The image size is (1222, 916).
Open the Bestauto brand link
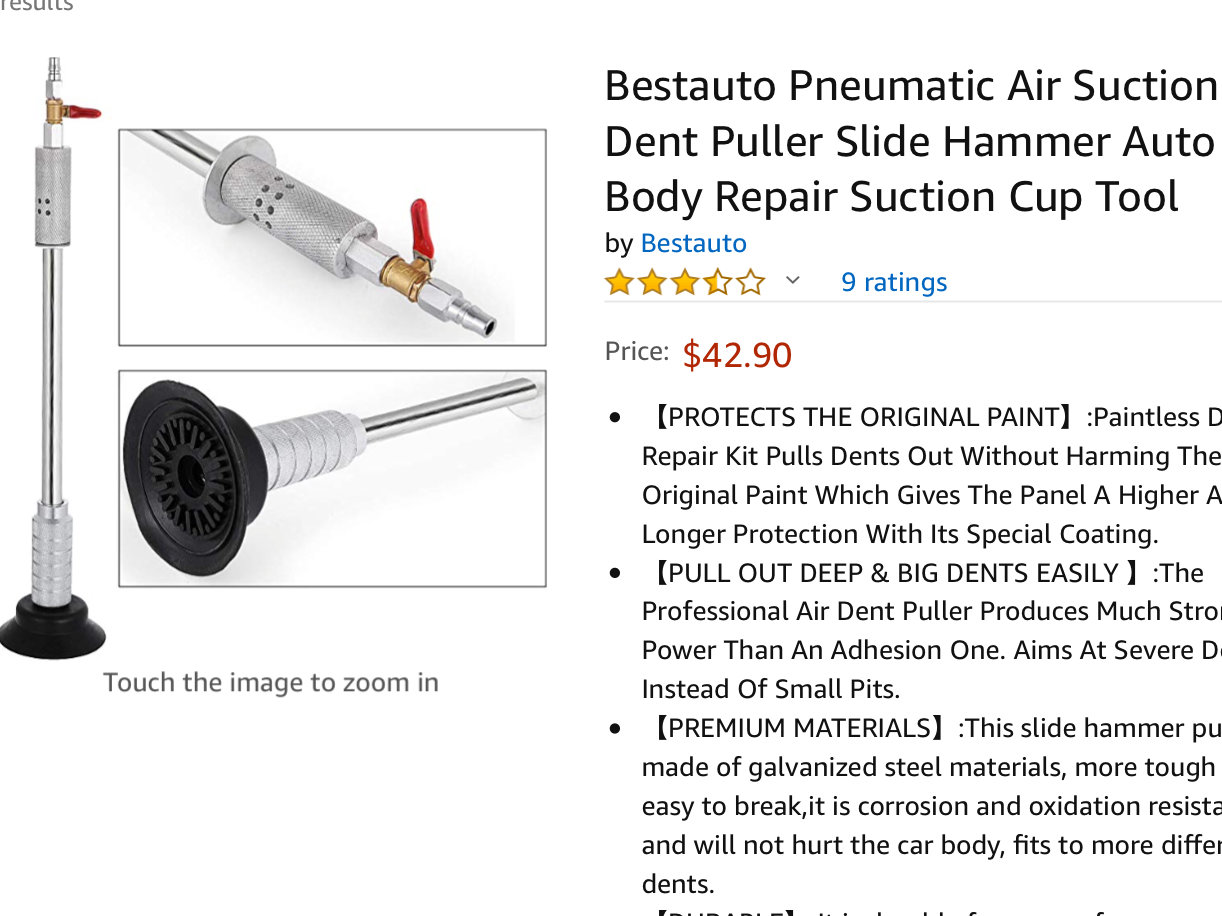[693, 243]
